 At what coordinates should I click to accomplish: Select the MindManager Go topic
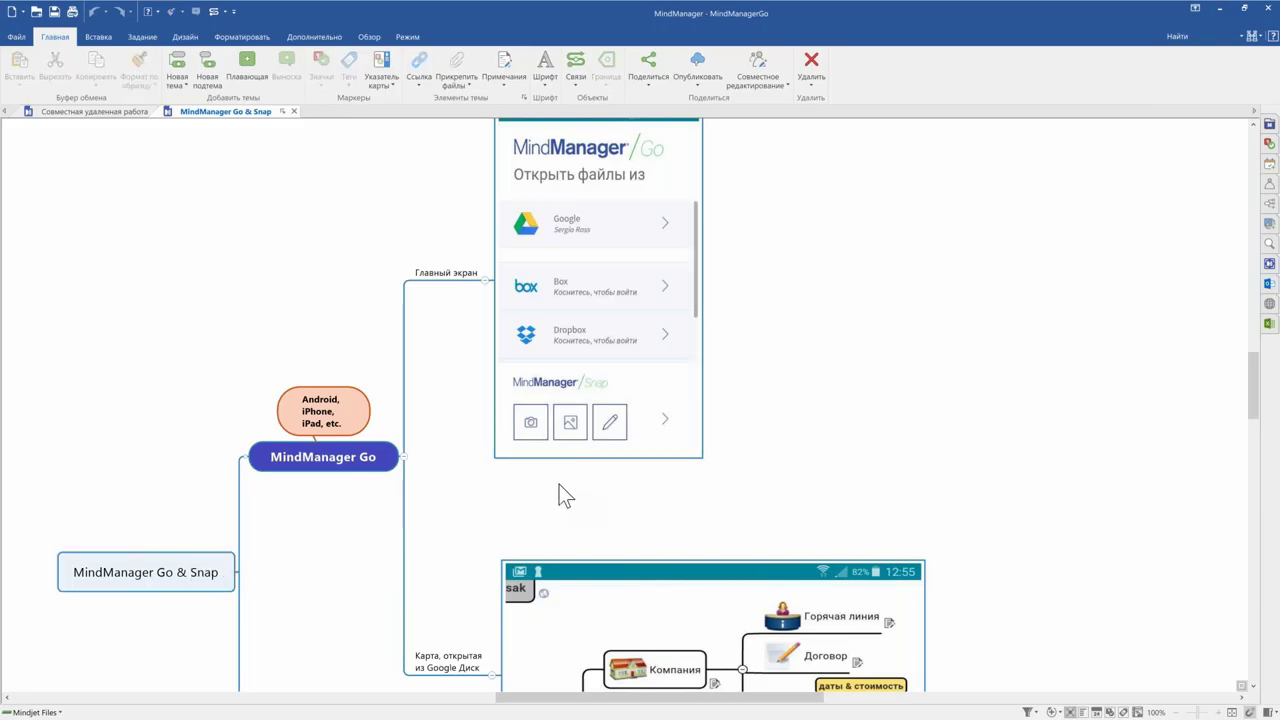click(323, 457)
